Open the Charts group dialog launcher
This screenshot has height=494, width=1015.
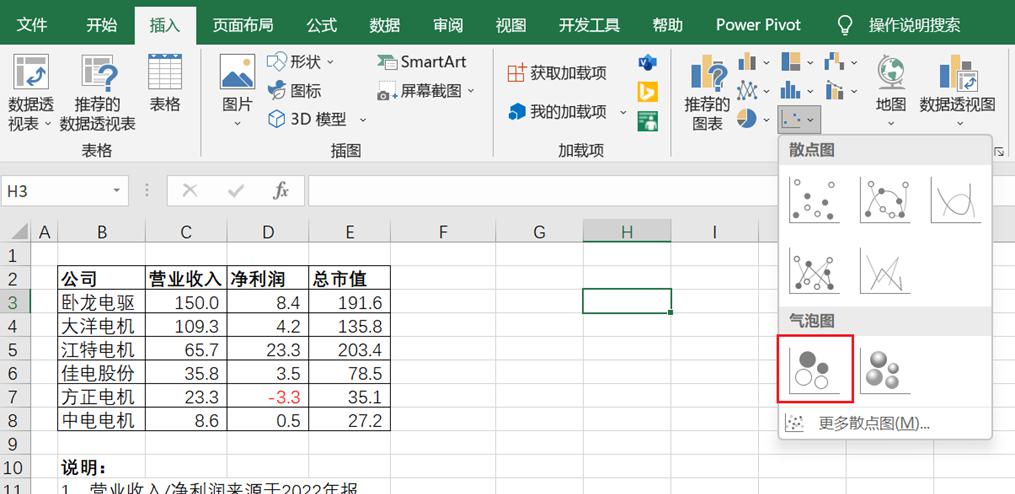tap(999, 152)
